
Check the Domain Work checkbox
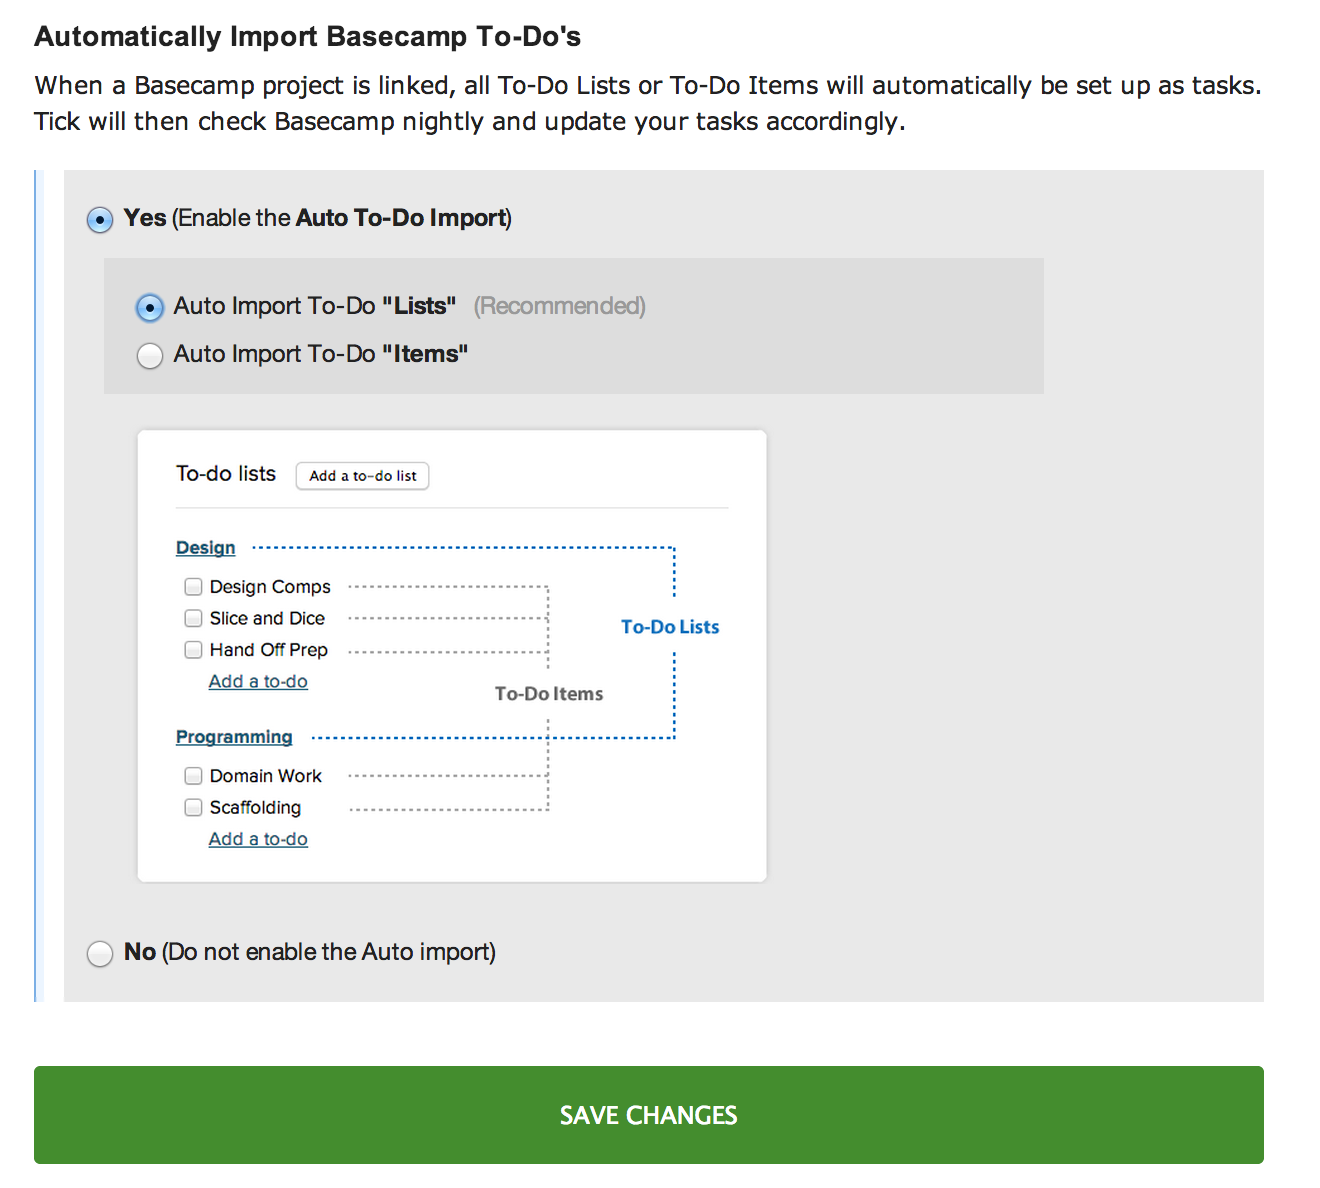click(193, 775)
